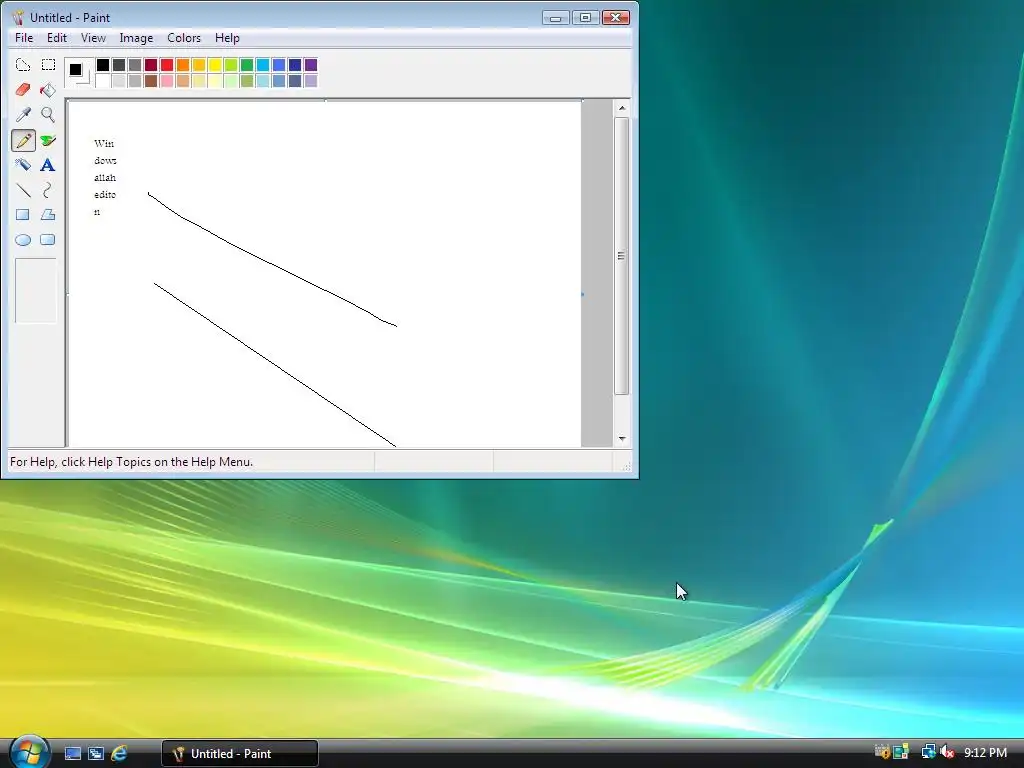This screenshot has width=1024, height=768.
Task: Click the Untitled - Paint title bar
Action: (274, 17)
